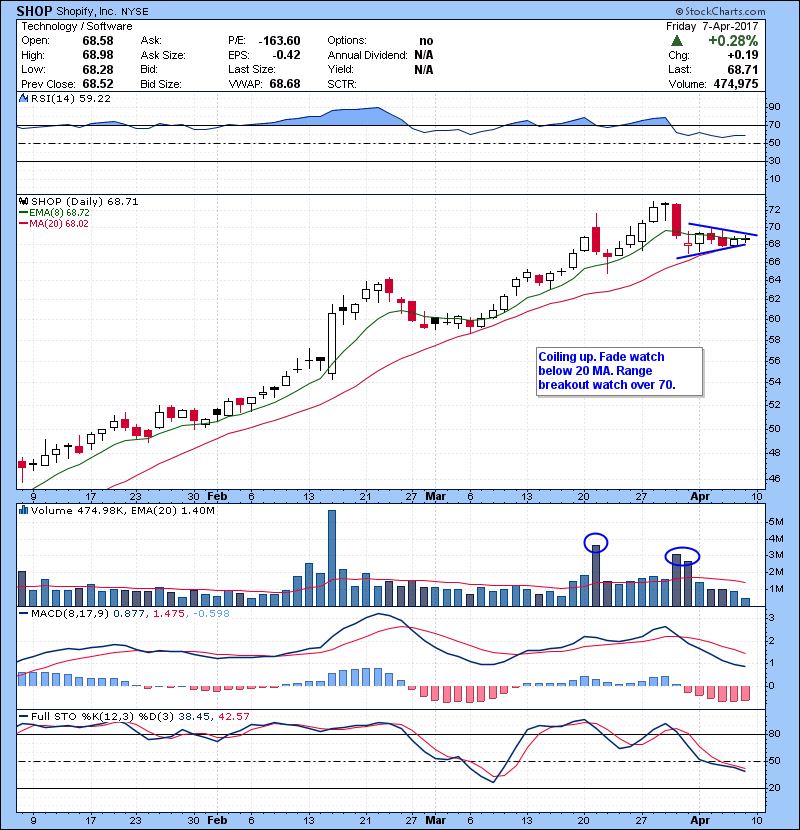This screenshot has height=830, width=800.
Task: Click the Options value 'no'
Action: [x=426, y=41]
